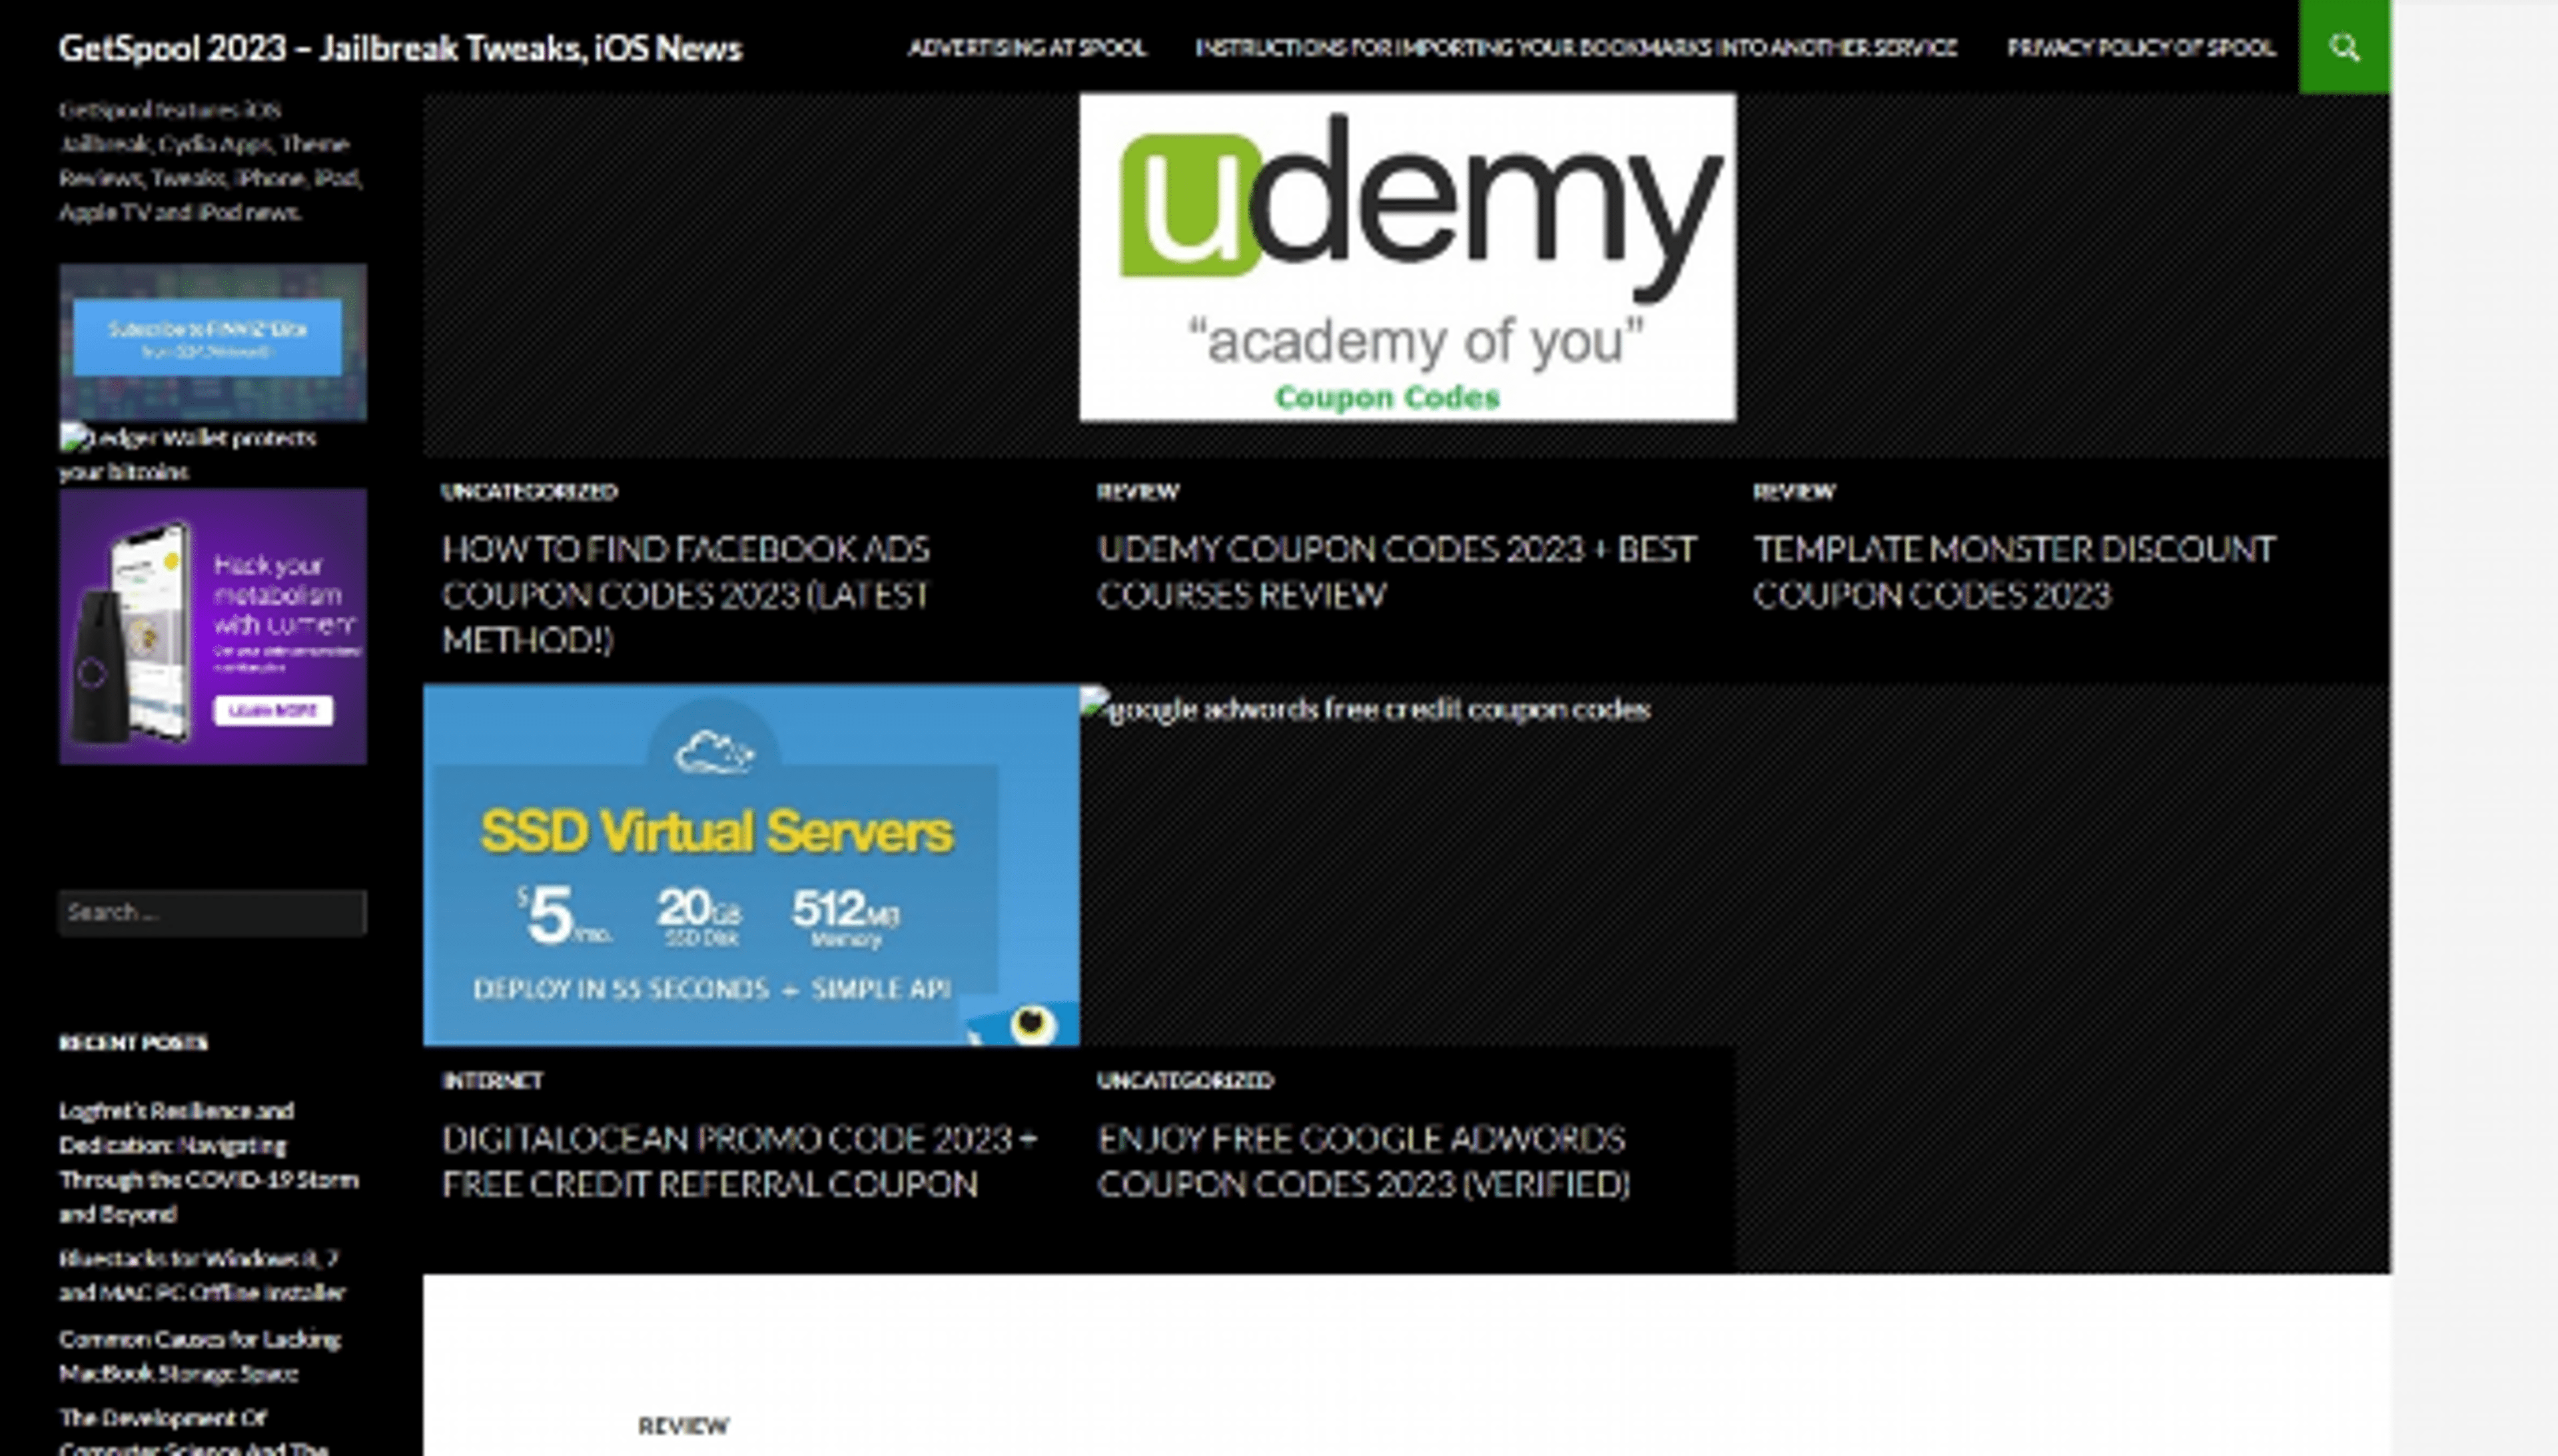Viewport: 2558px width, 1456px height.
Task: Open Privacy Policy of Spool menu item
Action: (2140, 48)
